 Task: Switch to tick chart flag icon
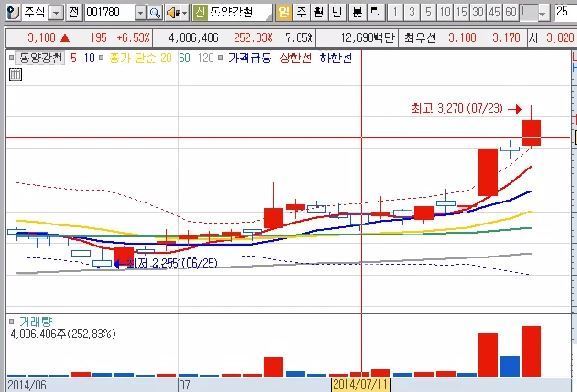(376, 13)
